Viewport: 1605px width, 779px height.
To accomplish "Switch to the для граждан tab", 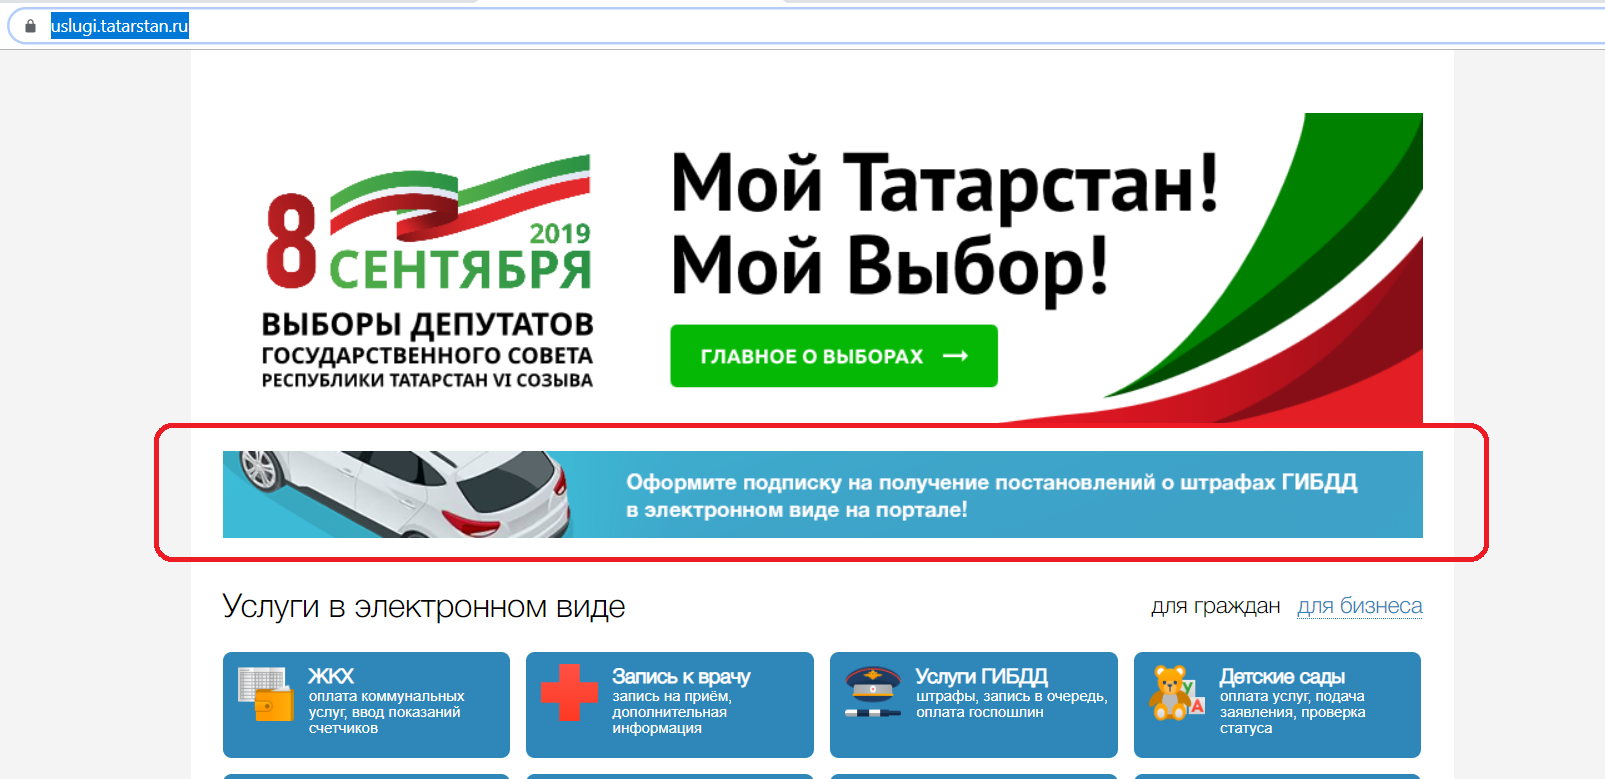I will tap(1215, 606).
